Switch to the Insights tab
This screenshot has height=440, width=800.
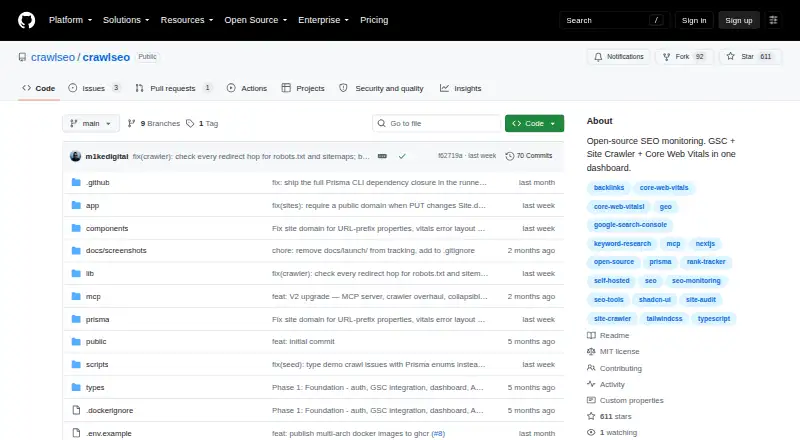tap(461, 88)
